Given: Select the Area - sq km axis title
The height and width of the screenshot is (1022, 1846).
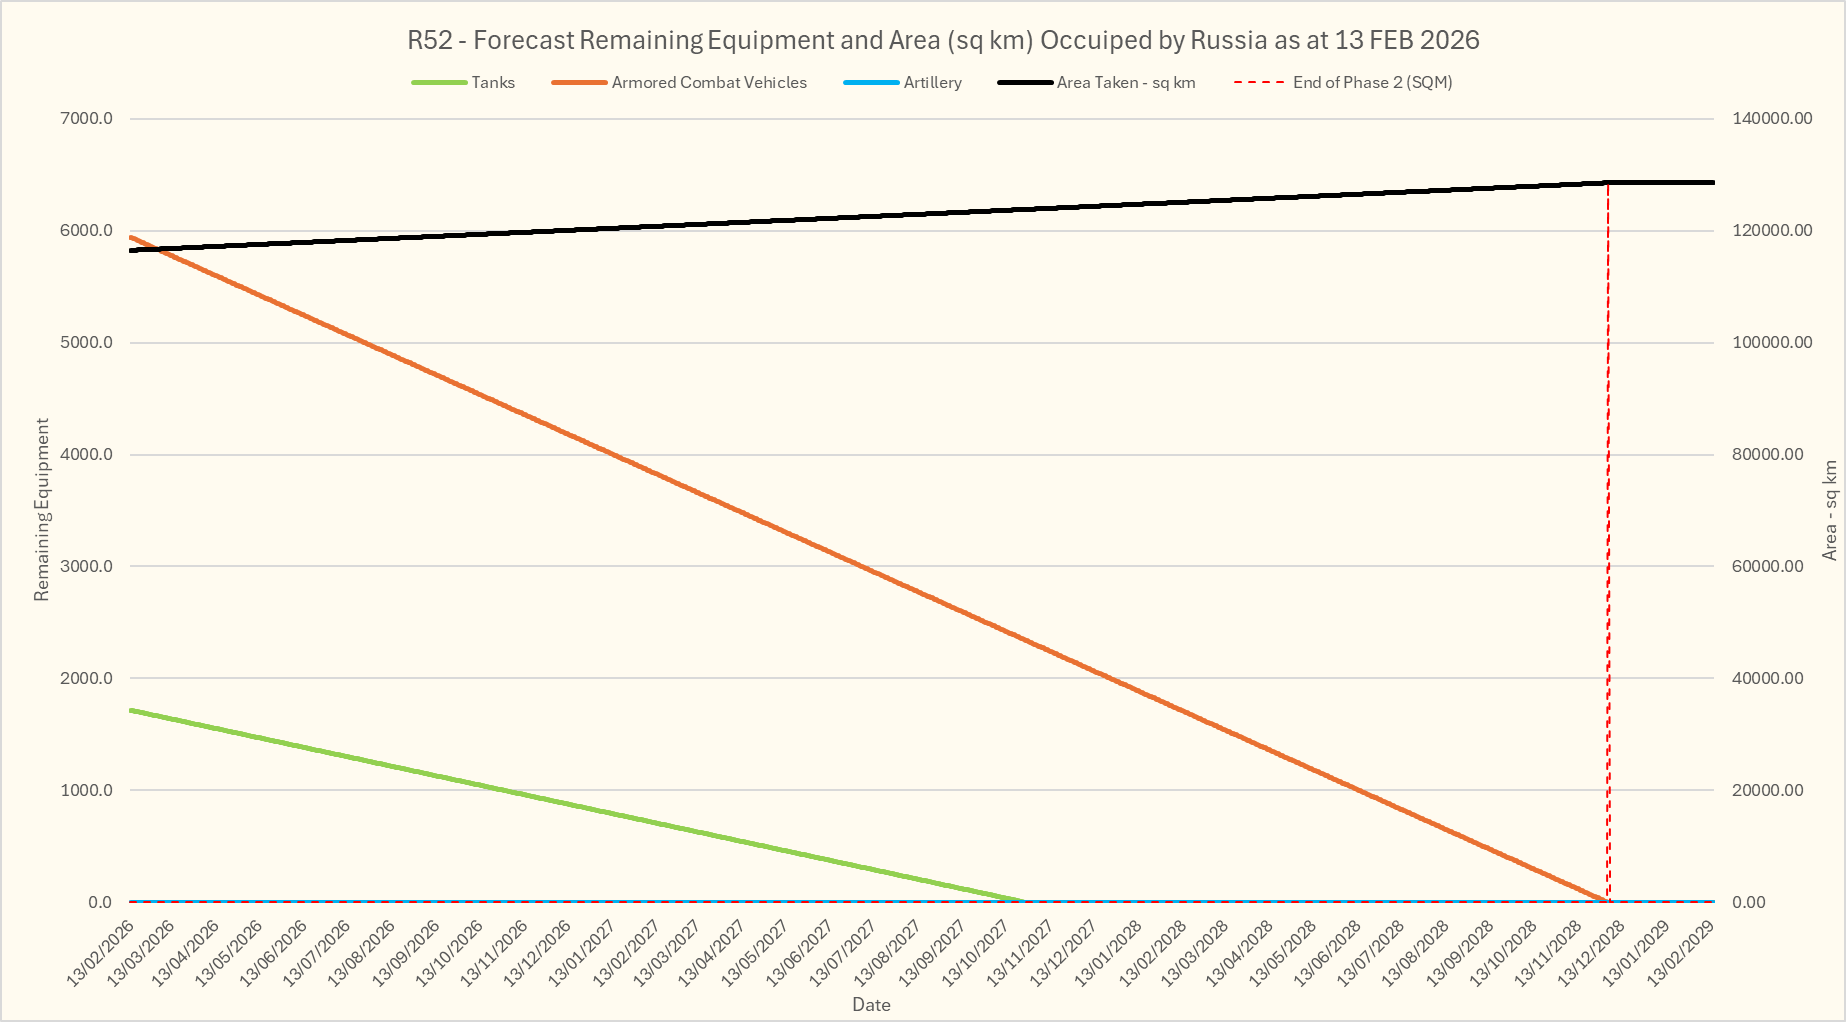Looking at the screenshot, I should point(1829,510).
